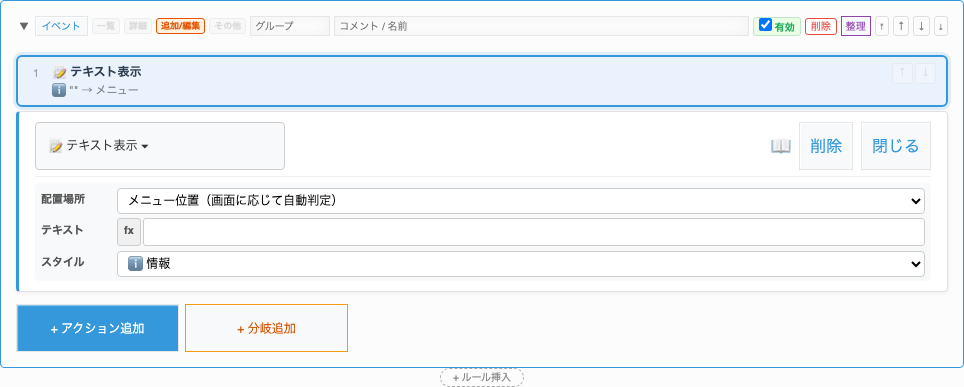Click the テキスト input field
This screenshot has height=387, width=964.
[x=534, y=232]
